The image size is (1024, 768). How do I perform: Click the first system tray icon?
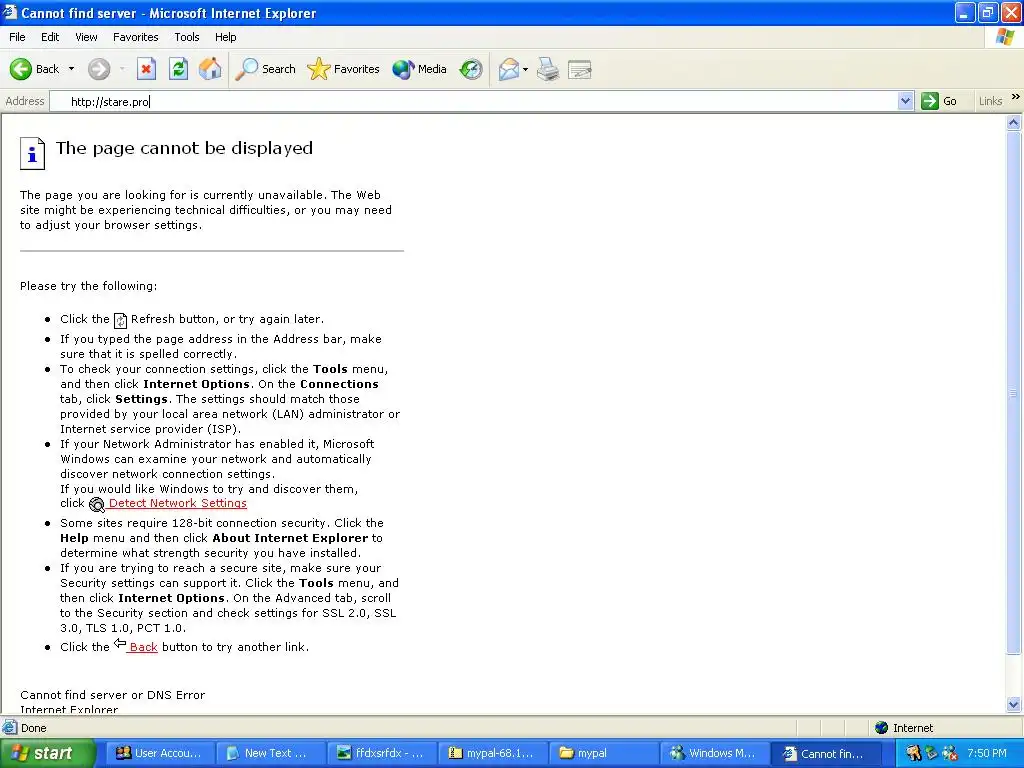pos(913,753)
